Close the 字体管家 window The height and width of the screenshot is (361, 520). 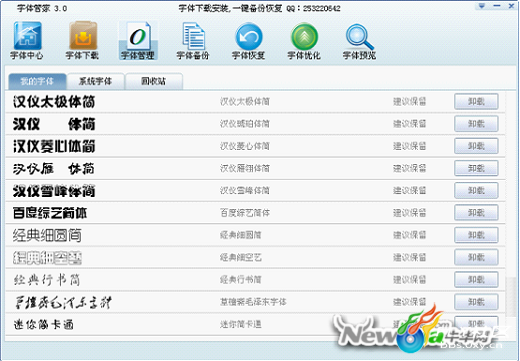pyautogui.click(x=511, y=6)
